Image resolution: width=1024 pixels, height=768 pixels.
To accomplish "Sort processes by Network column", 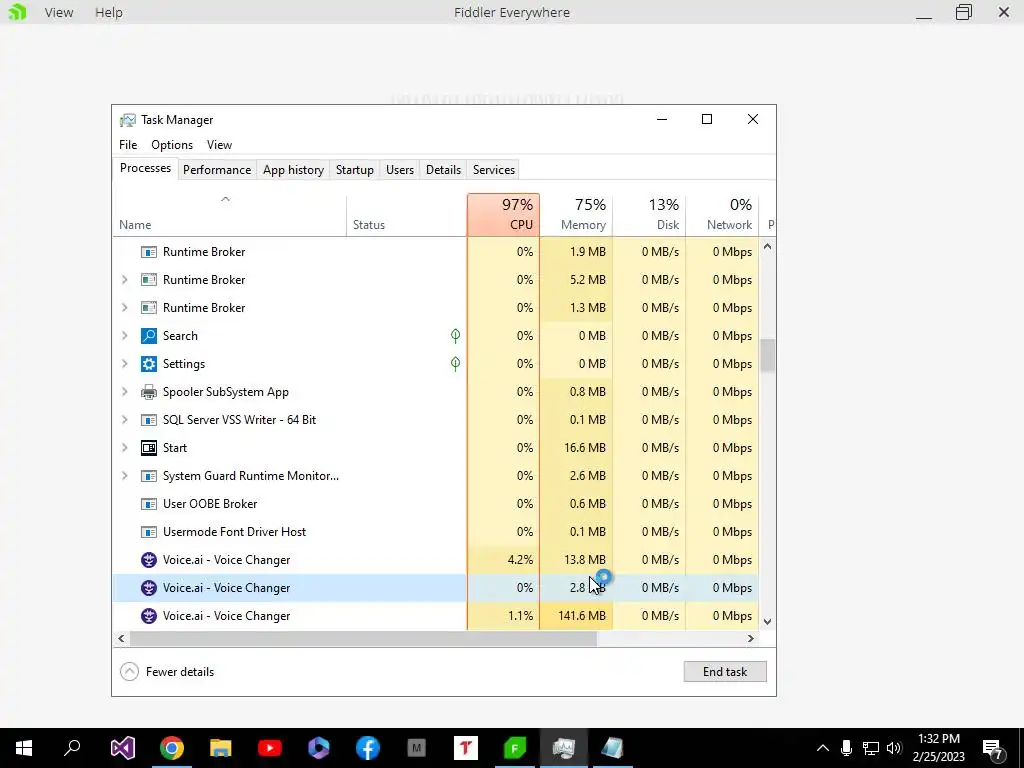I will [722, 215].
